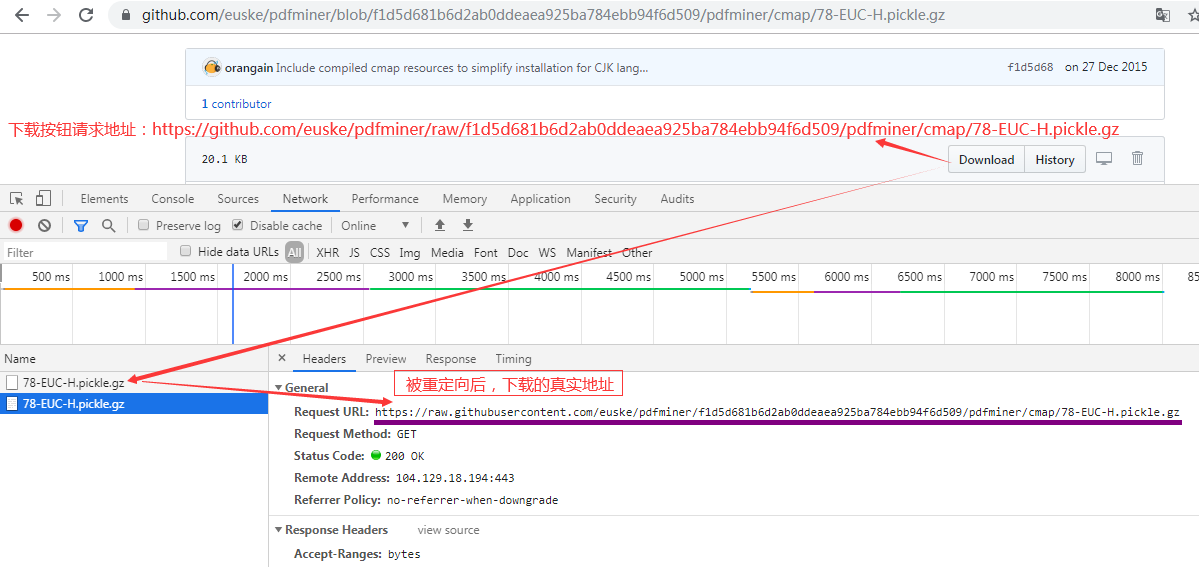Enable Preserve log checkbox
Image resolution: width=1199 pixels, height=567 pixels.
point(143,226)
